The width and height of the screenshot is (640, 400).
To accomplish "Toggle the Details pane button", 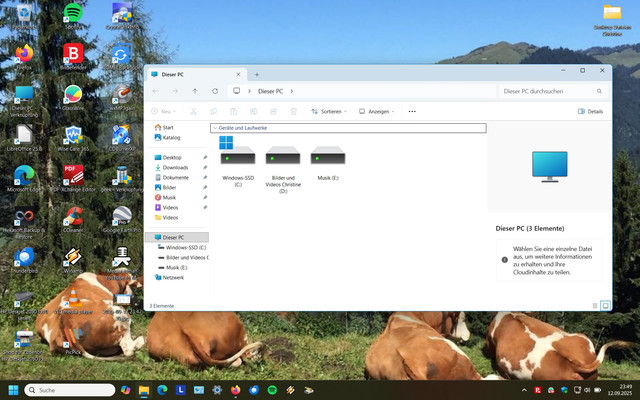I will pos(590,111).
